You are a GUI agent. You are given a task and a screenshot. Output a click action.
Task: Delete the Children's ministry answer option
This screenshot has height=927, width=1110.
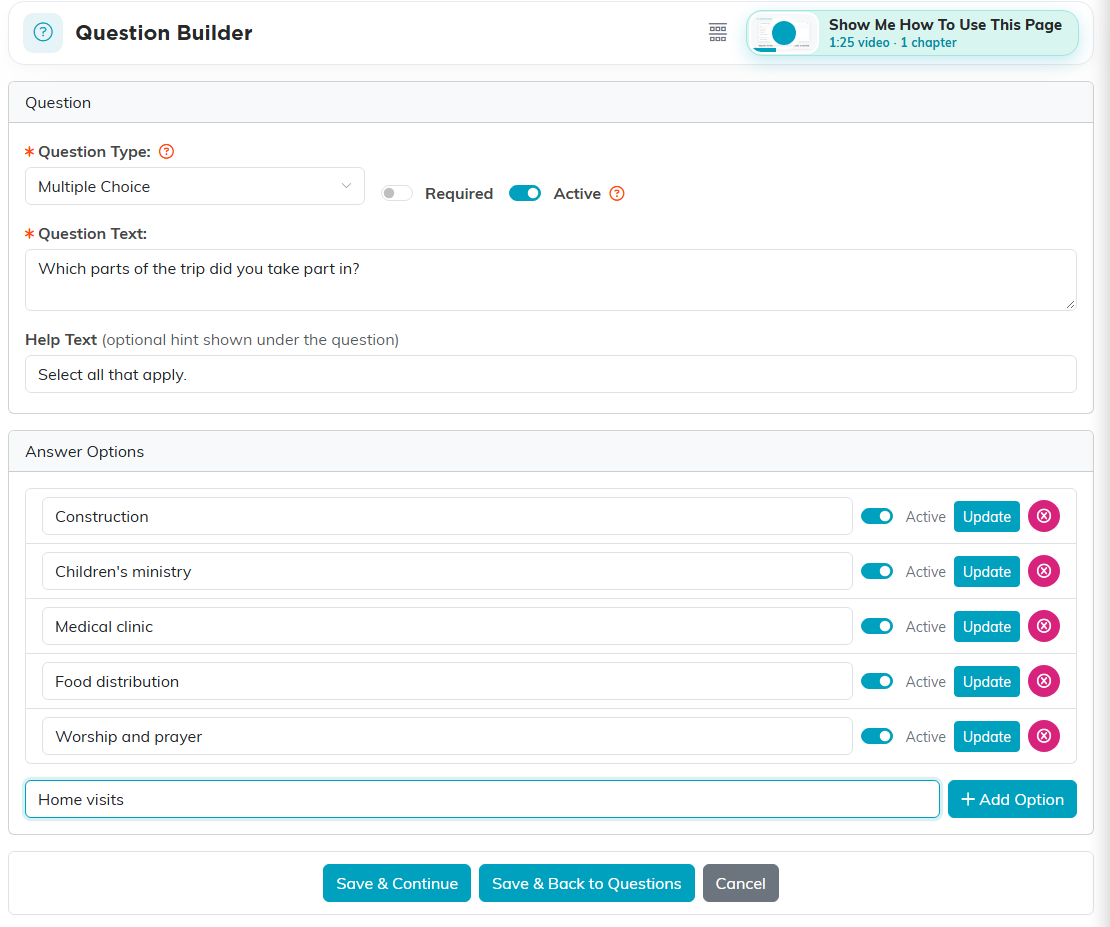click(x=1043, y=571)
